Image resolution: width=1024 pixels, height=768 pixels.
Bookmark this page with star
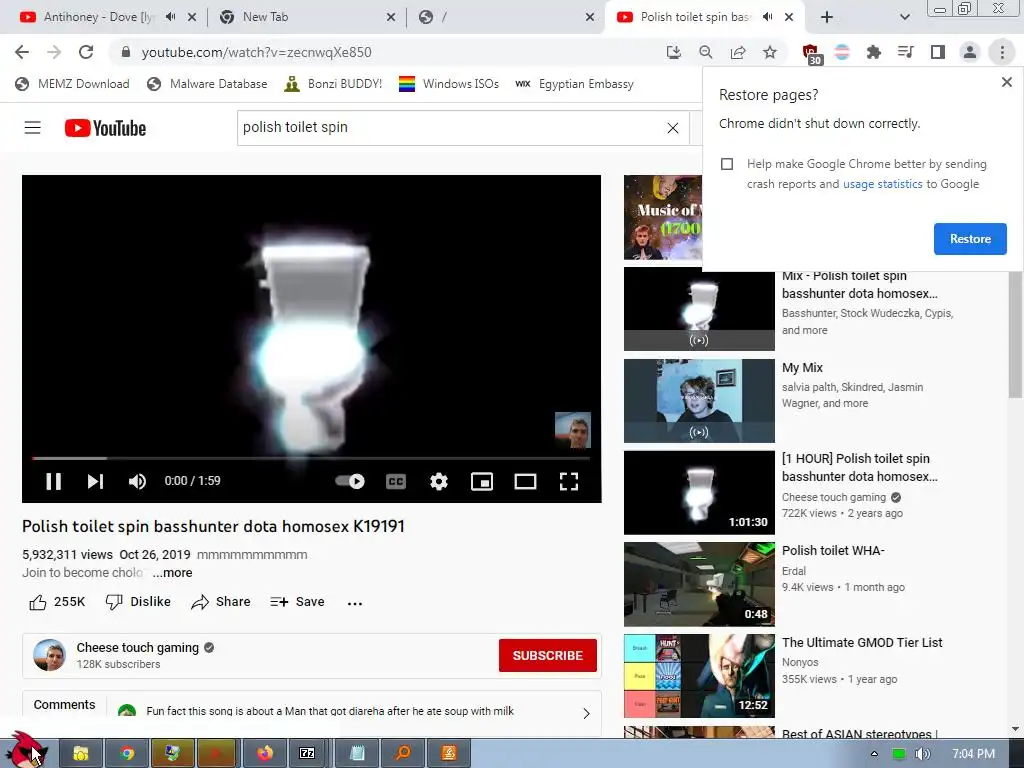pyautogui.click(x=770, y=52)
